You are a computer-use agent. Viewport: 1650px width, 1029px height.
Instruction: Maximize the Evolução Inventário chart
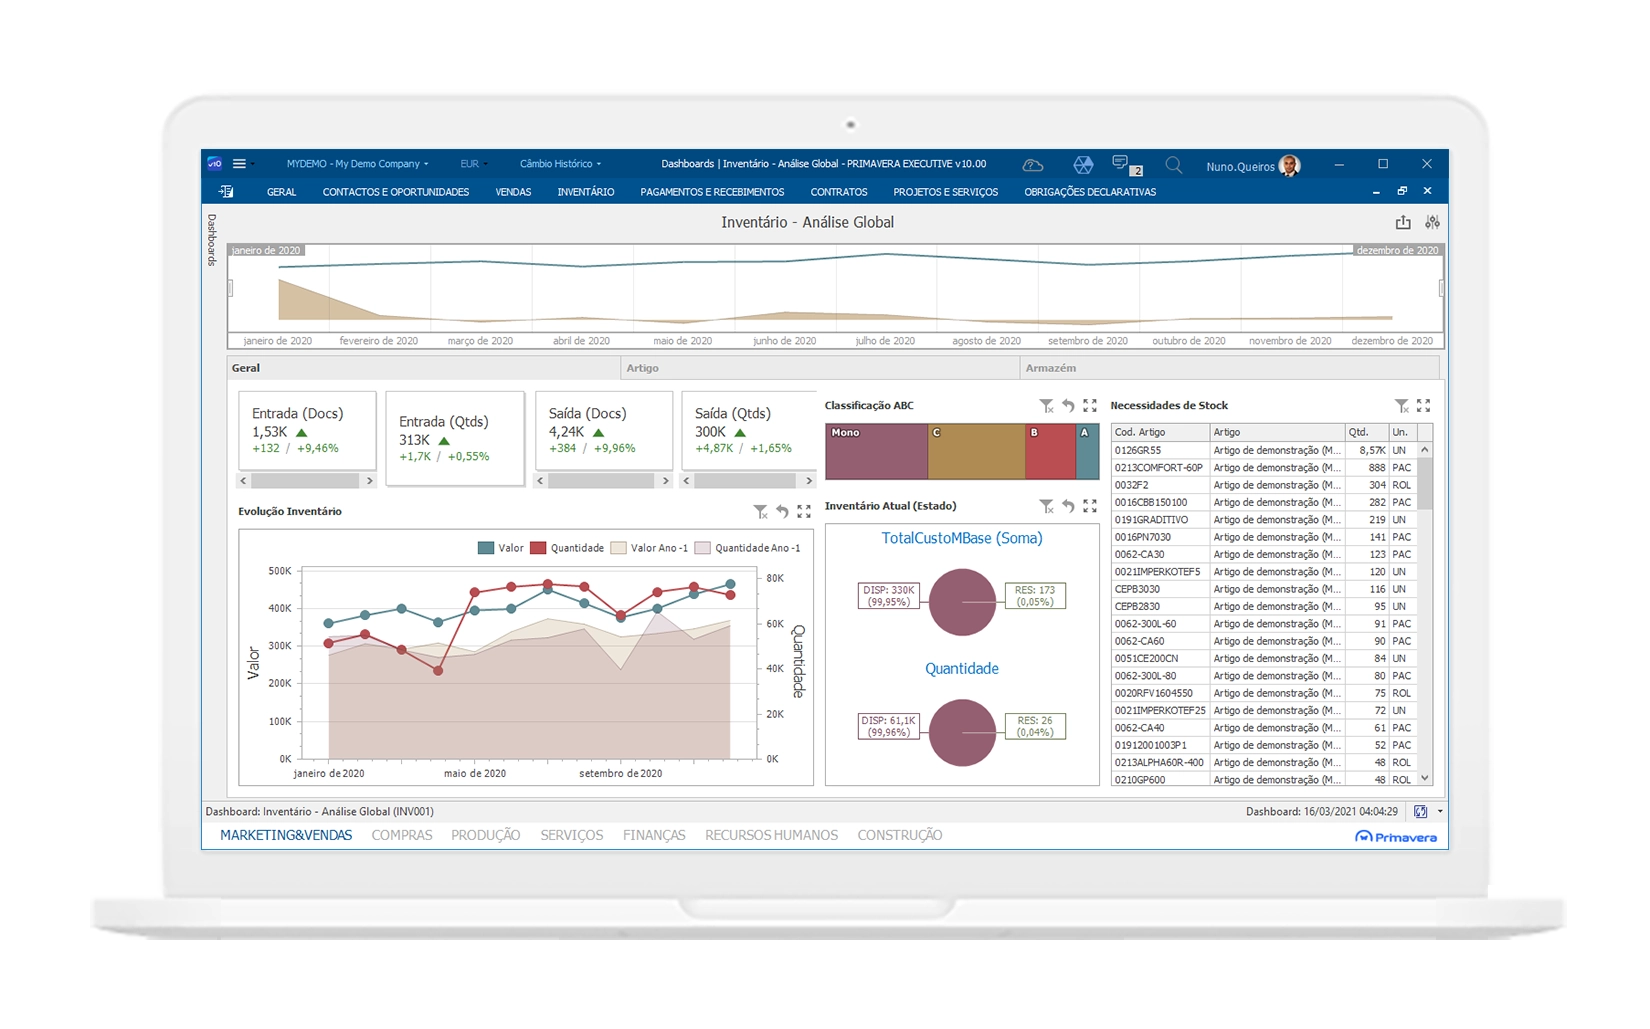804,512
